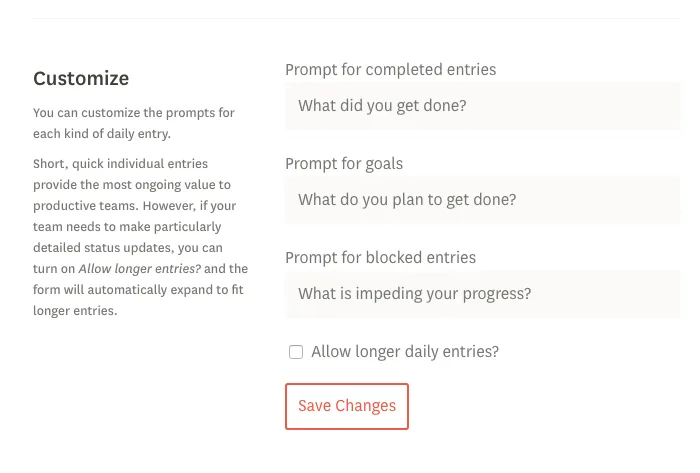Focus the 'What do you plan to get done?' field
Image resolution: width=700 pixels, height=473 pixels.
click(x=483, y=200)
